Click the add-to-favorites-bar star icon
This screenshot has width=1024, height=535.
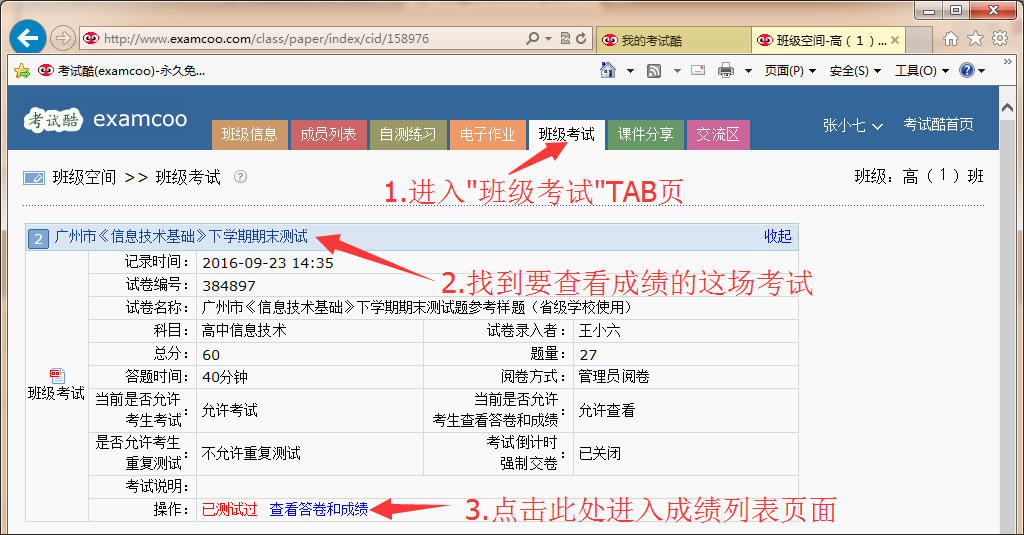(21, 71)
